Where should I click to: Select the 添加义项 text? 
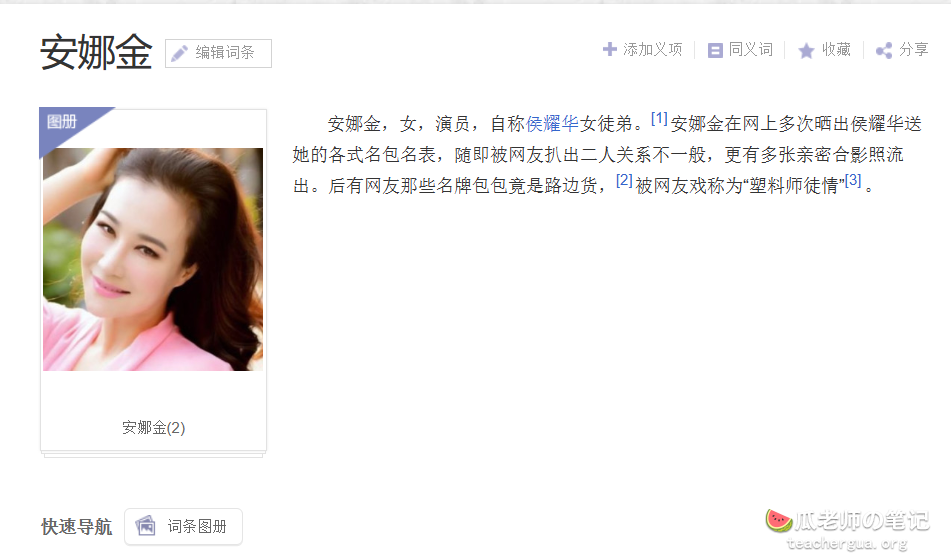pos(653,49)
